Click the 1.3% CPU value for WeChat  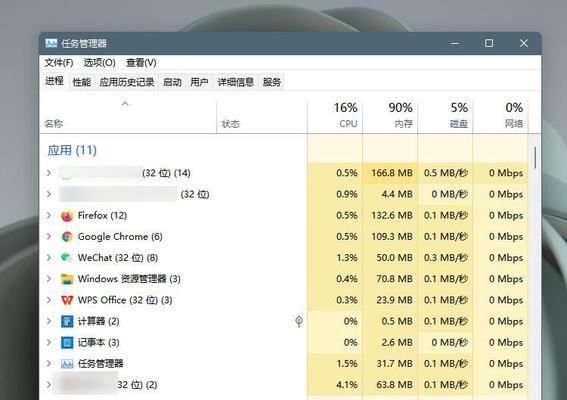click(347, 258)
